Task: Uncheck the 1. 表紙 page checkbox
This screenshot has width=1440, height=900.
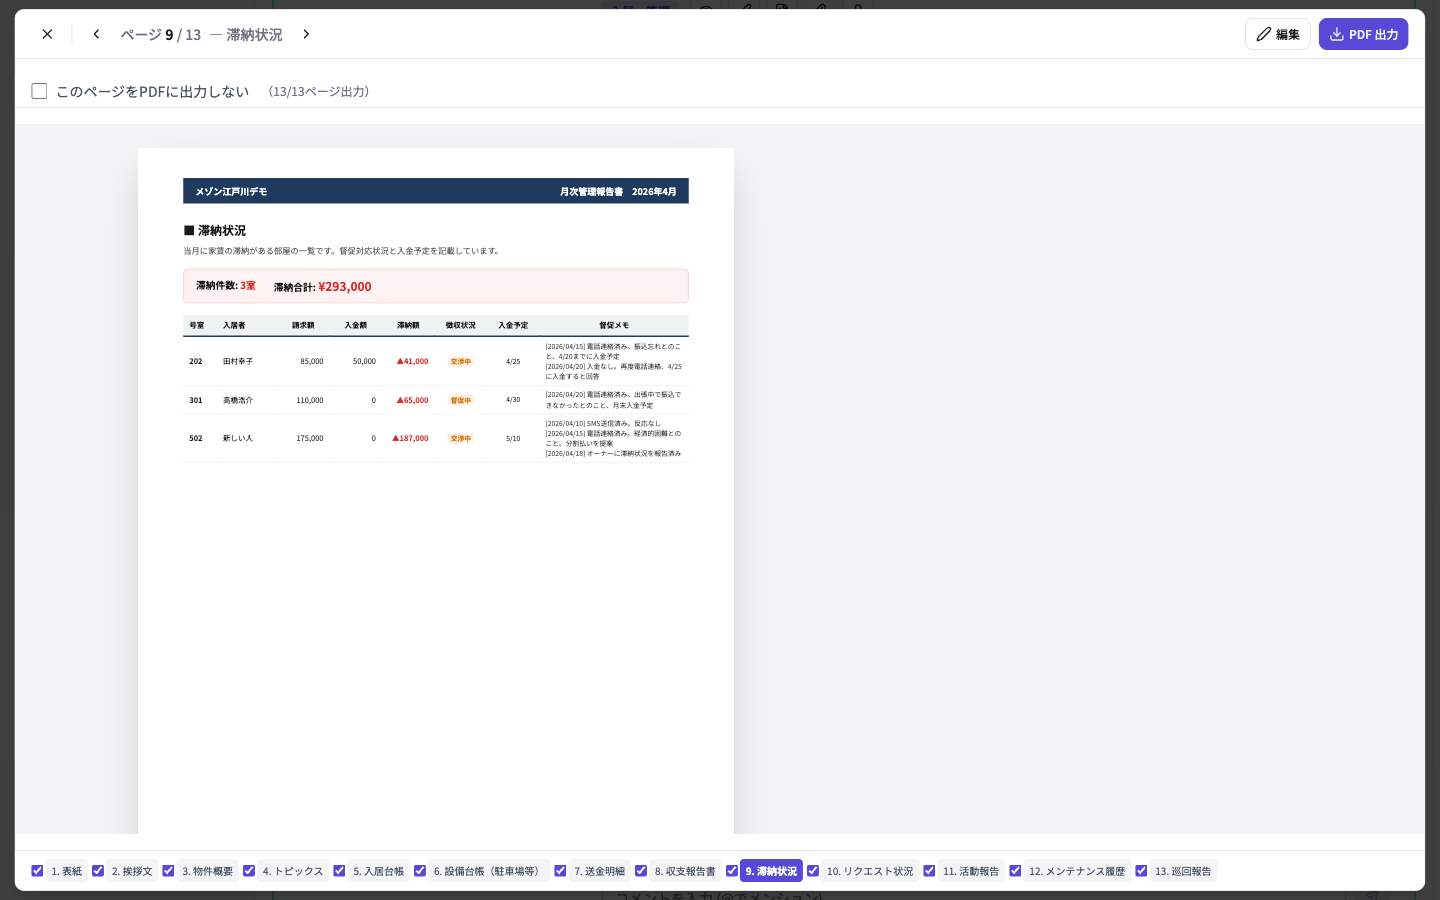Action: (37, 871)
